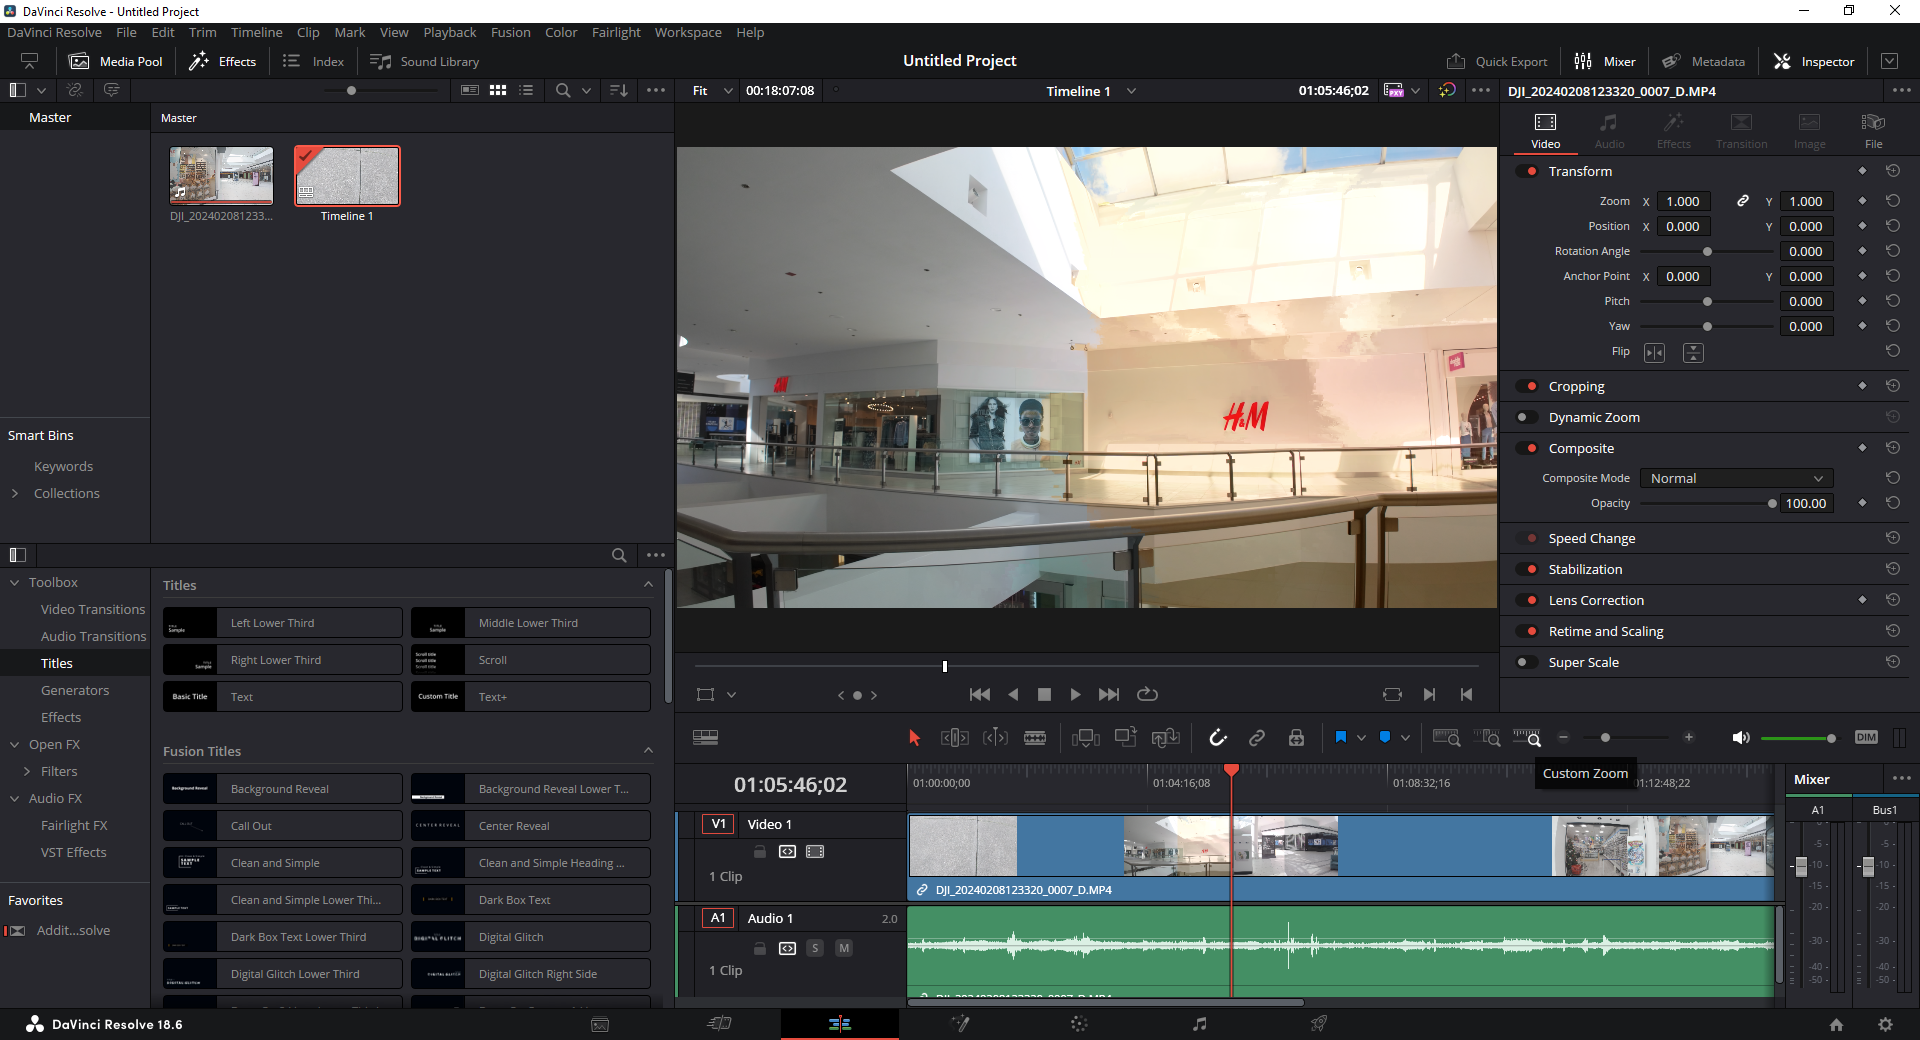Viewport: 1920px width, 1040px height.
Task: Open Project Settings gear icon
Action: coord(1885,1024)
